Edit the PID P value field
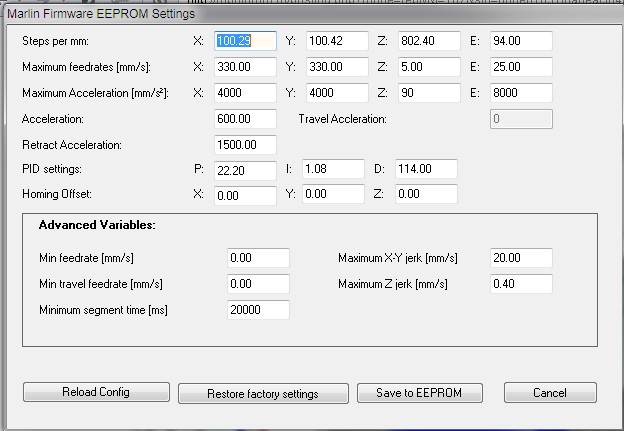Viewport: 624px width, 431px height. pyautogui.click(x=245, y=169)
